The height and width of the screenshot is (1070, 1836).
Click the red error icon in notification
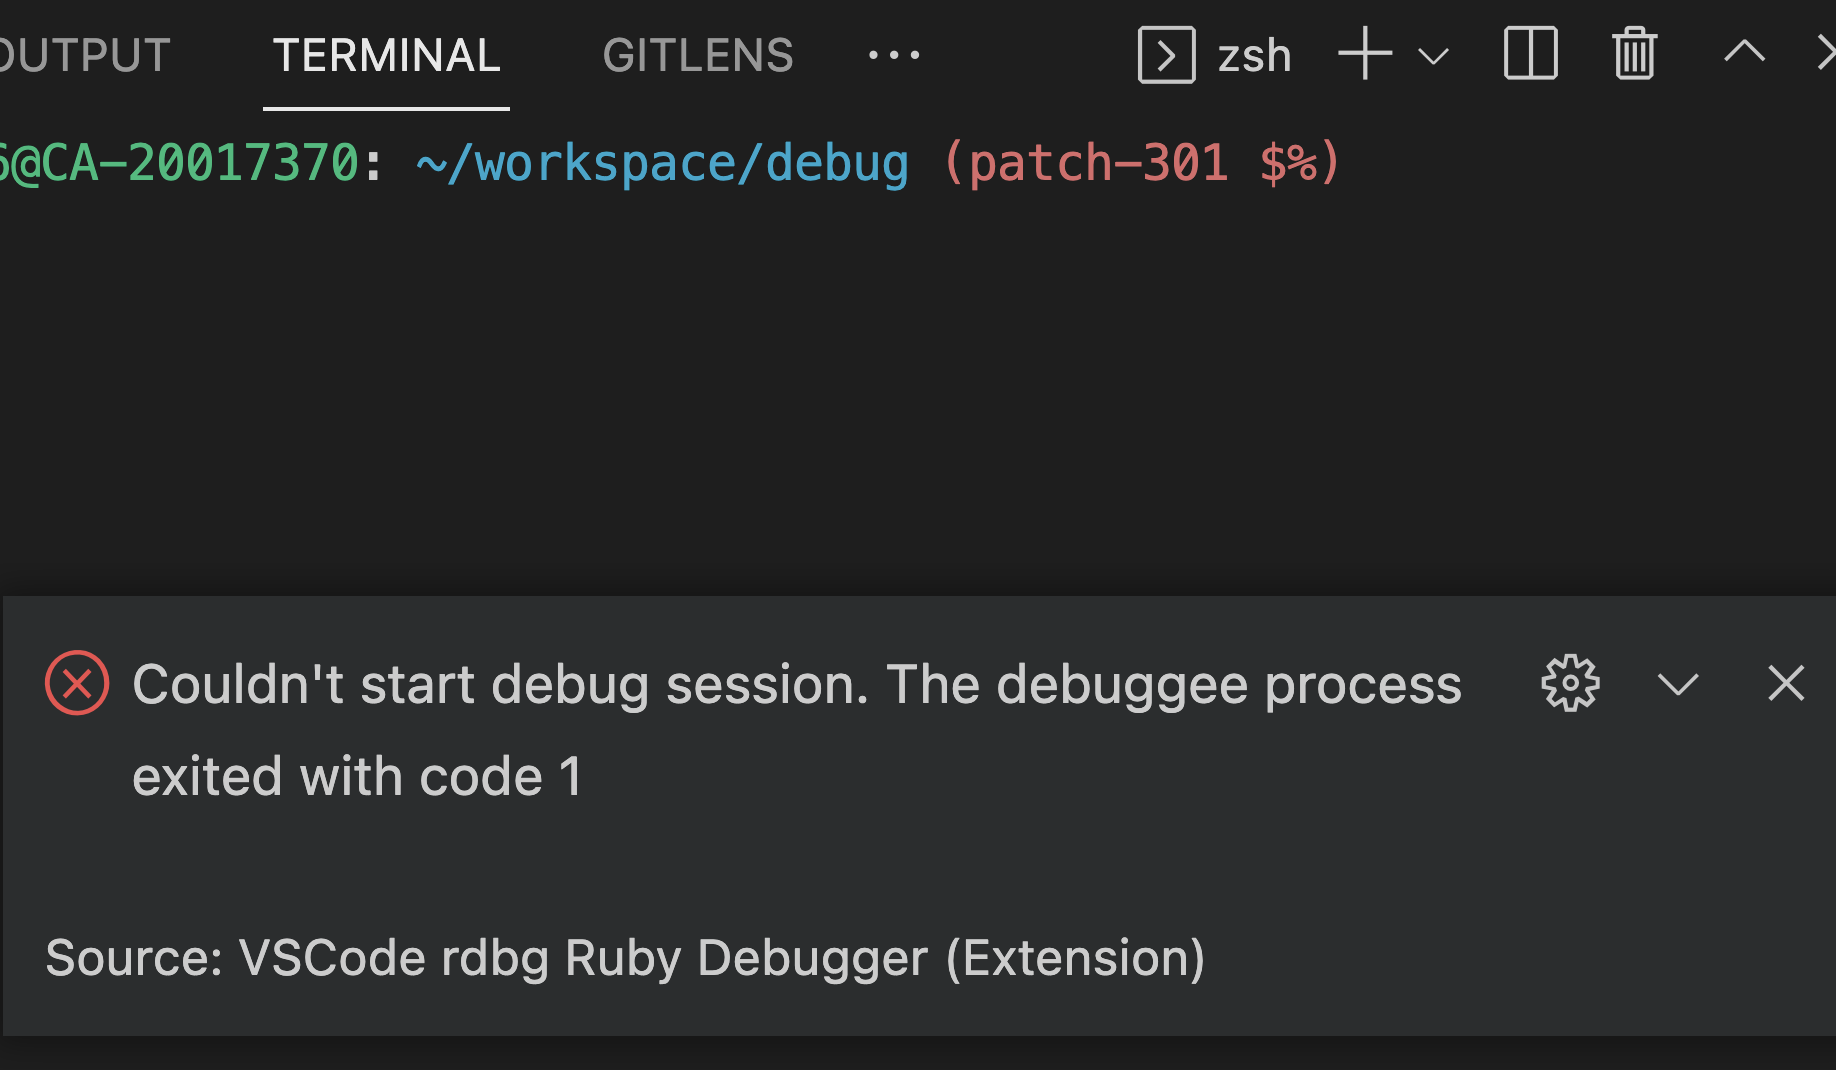click(77, 683)
